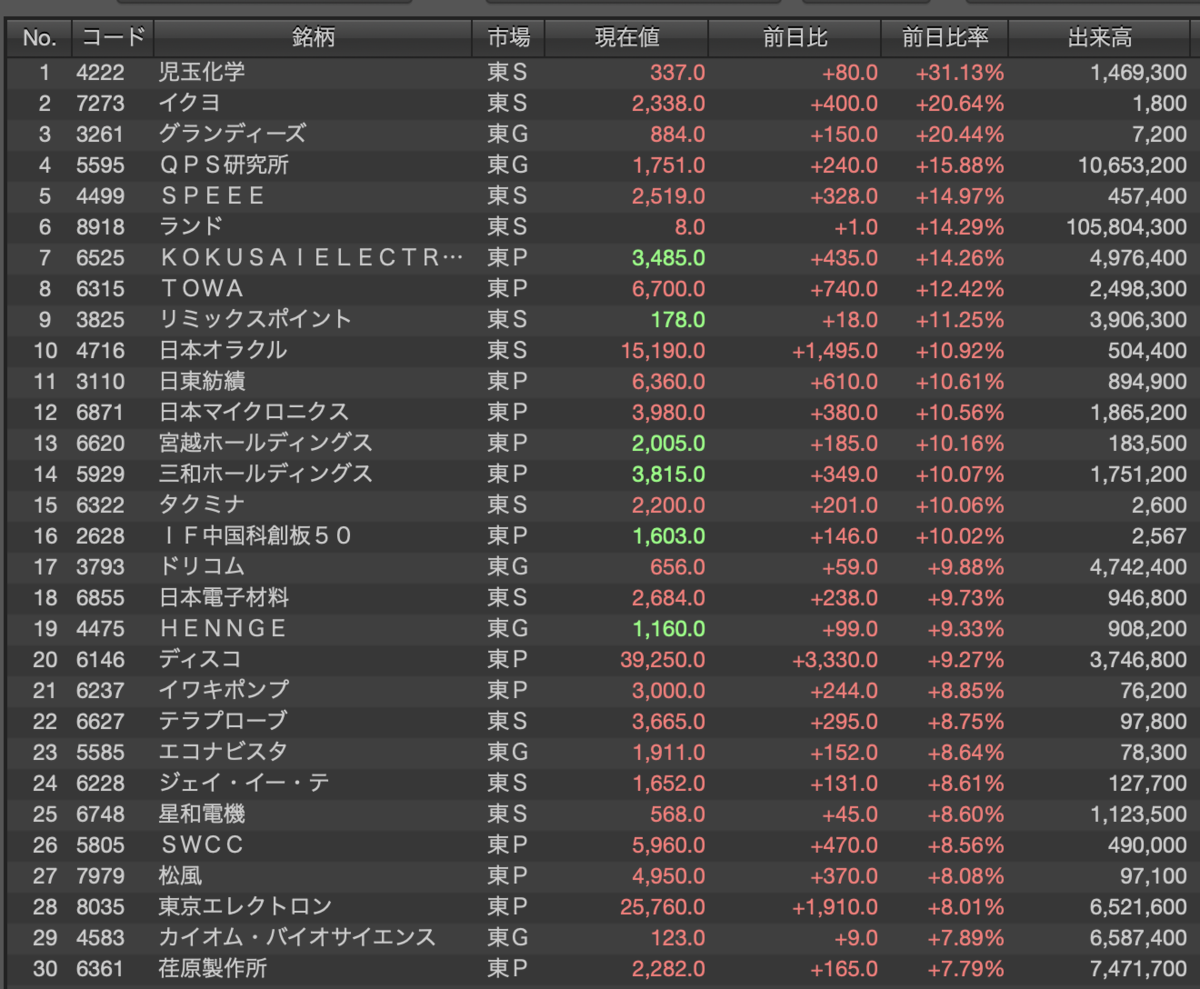Image resolution: width=1200 pixels, height=989 pixels.
Task: Click the change value +3,330.0
Action: tap(836, 660)
